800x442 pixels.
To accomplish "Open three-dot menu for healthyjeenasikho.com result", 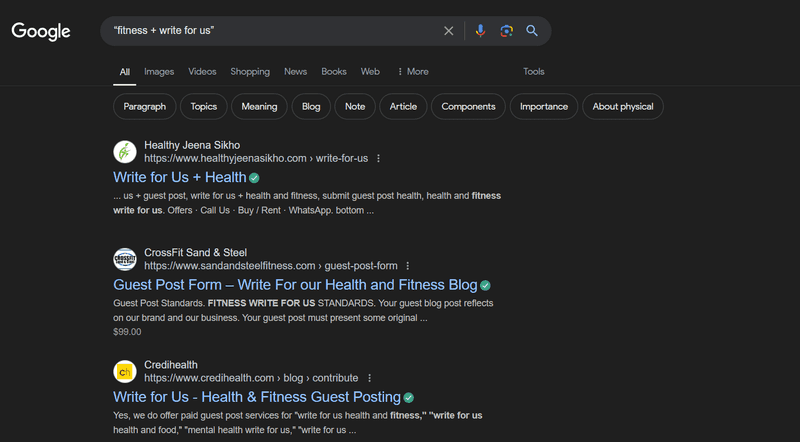I will coord(379,159).
